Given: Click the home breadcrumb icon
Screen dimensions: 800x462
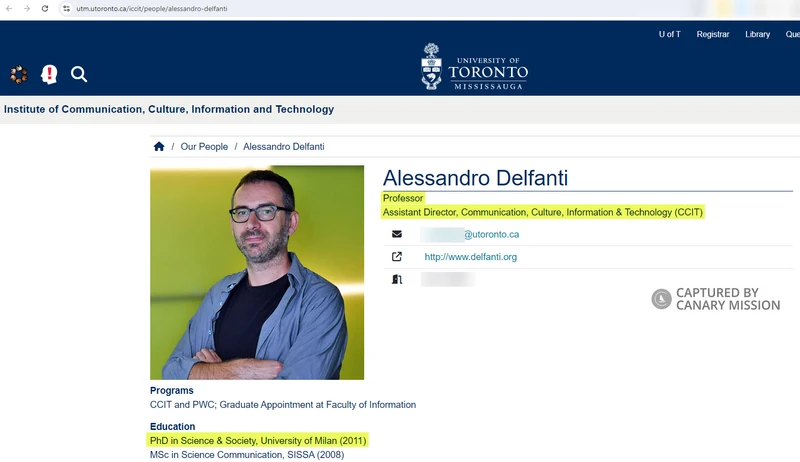Looking at the screenshot, I should point(159,147).
